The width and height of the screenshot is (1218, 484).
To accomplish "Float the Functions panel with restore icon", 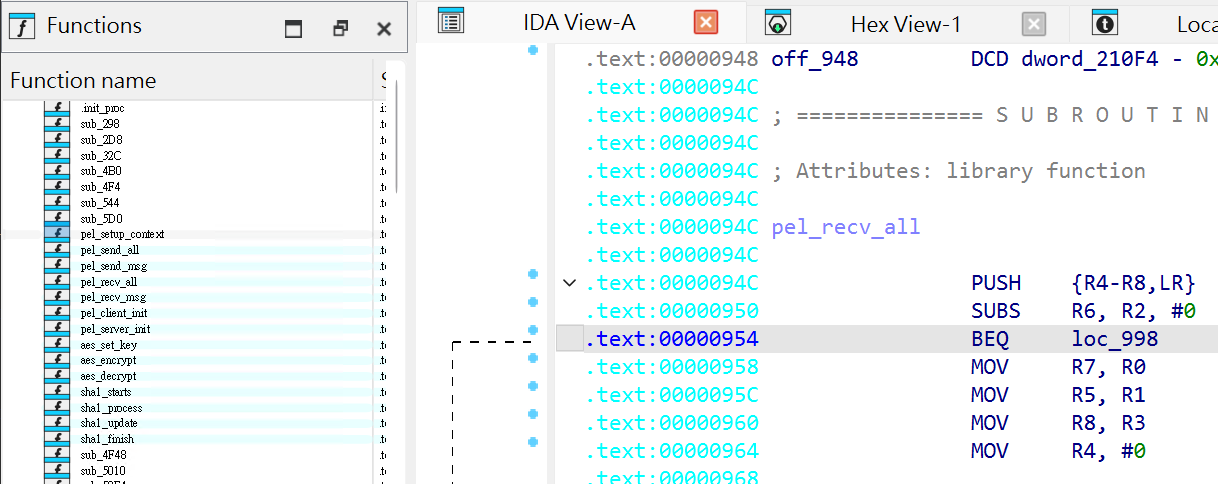I will 340,29.
